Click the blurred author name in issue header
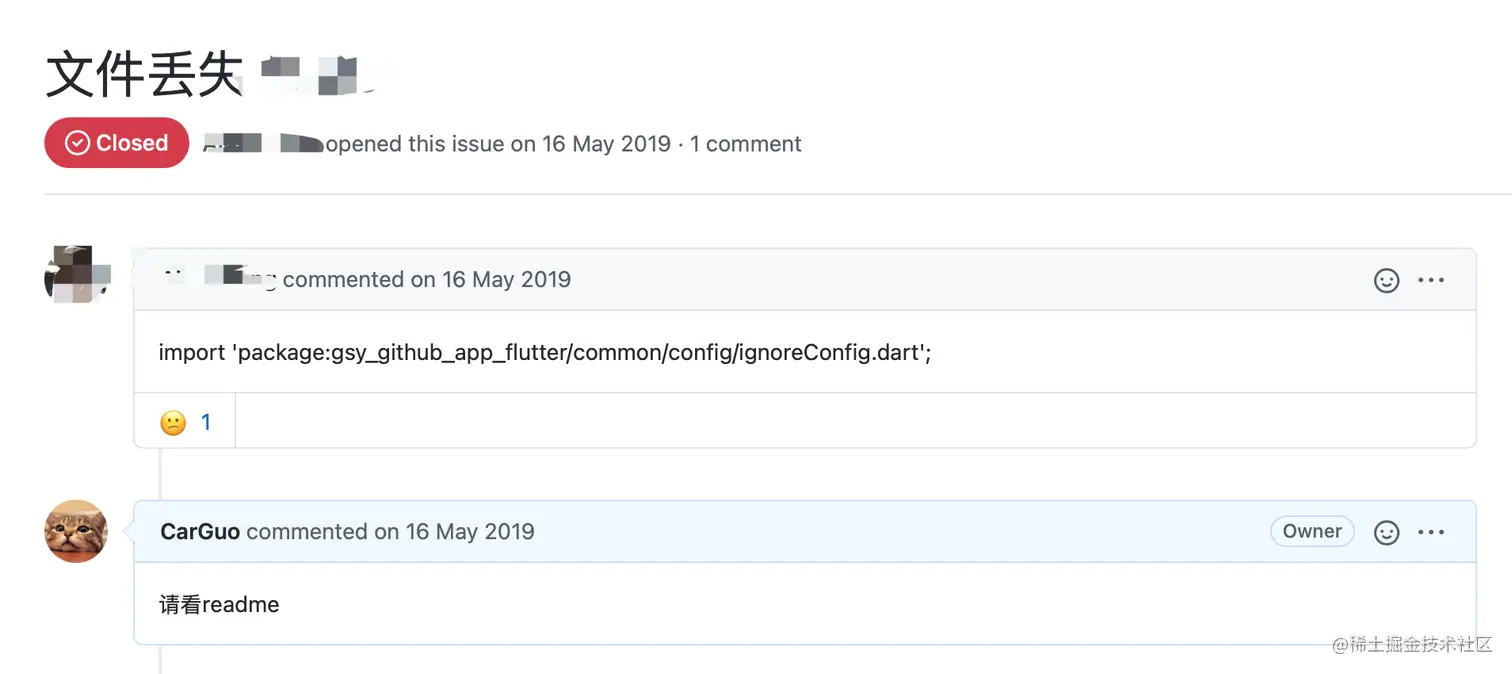The width and height of the screenshot is (1512, 674). pyautogui.click(x=263, y=144)
